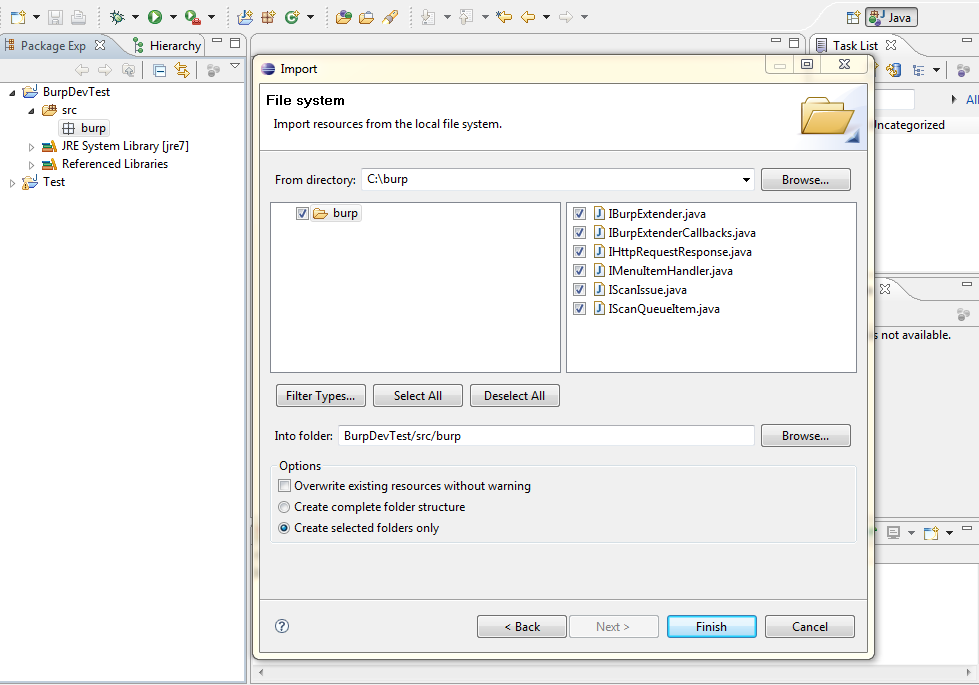
Task: Open the From directory dropdown arrow
Action: [746, 180]
